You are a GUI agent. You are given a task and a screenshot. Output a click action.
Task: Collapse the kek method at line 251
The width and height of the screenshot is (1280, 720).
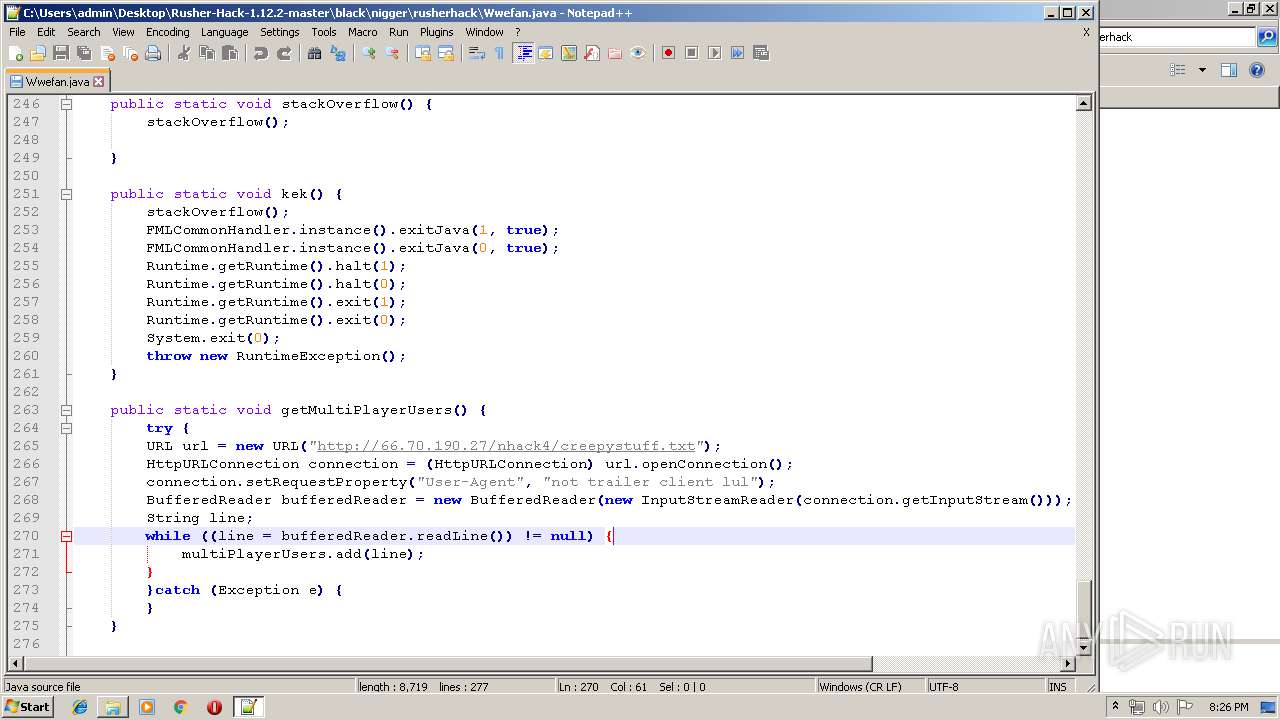[66, 194]
